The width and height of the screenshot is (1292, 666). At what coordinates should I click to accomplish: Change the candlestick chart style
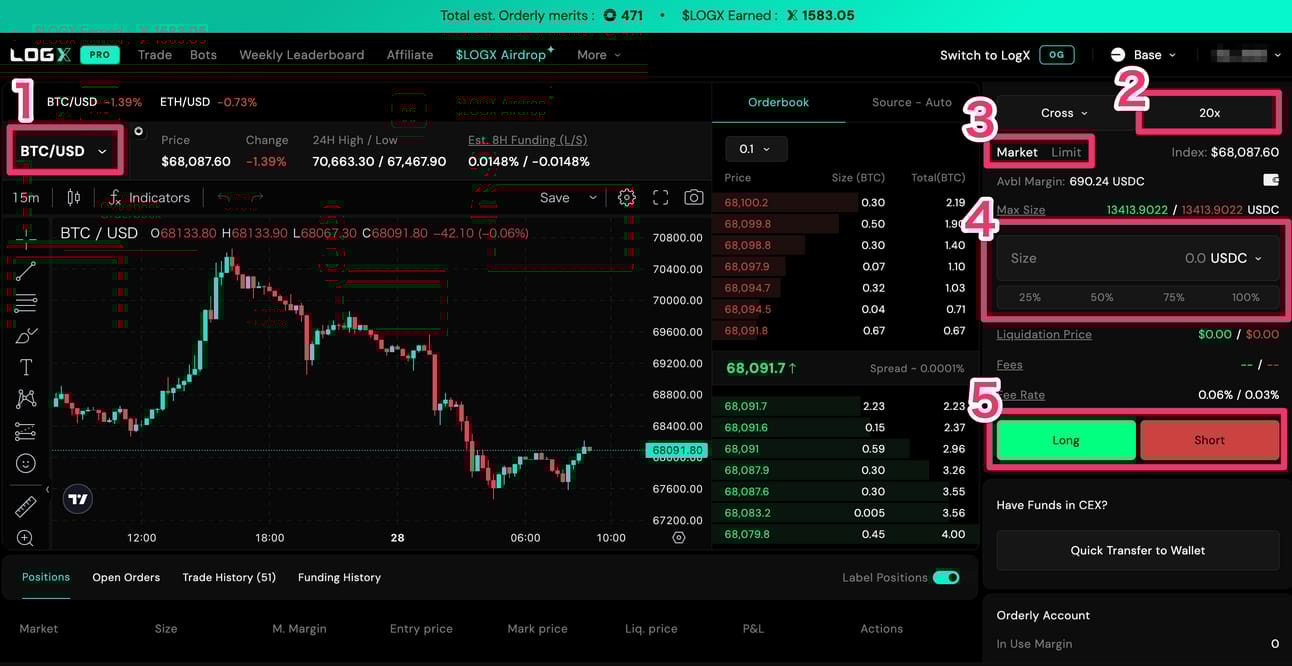74,198
